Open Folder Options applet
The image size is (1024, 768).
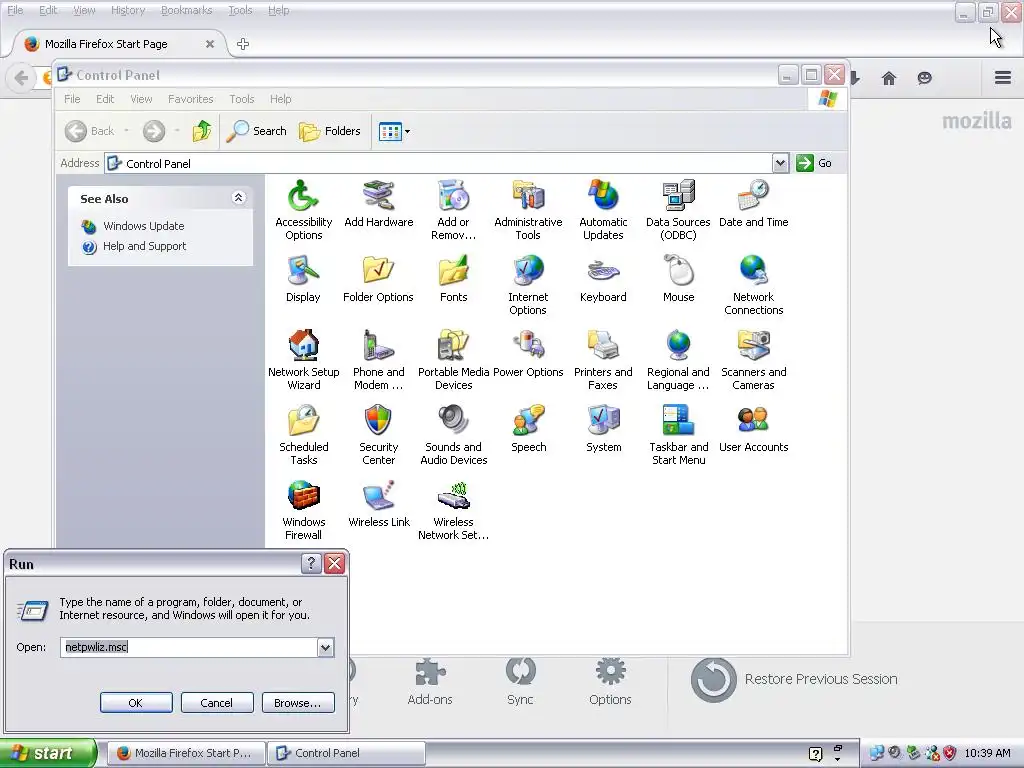pos(378,279)
